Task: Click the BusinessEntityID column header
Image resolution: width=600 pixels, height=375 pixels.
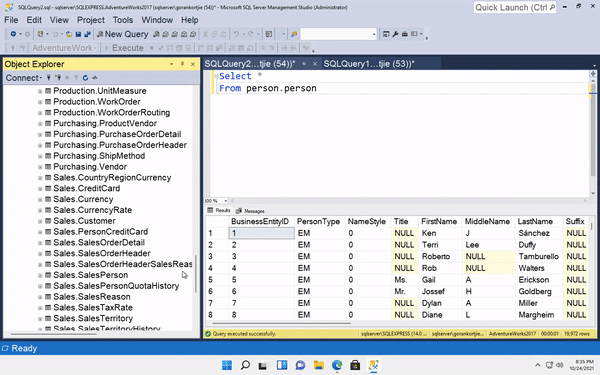Action: tap(262, 221)
